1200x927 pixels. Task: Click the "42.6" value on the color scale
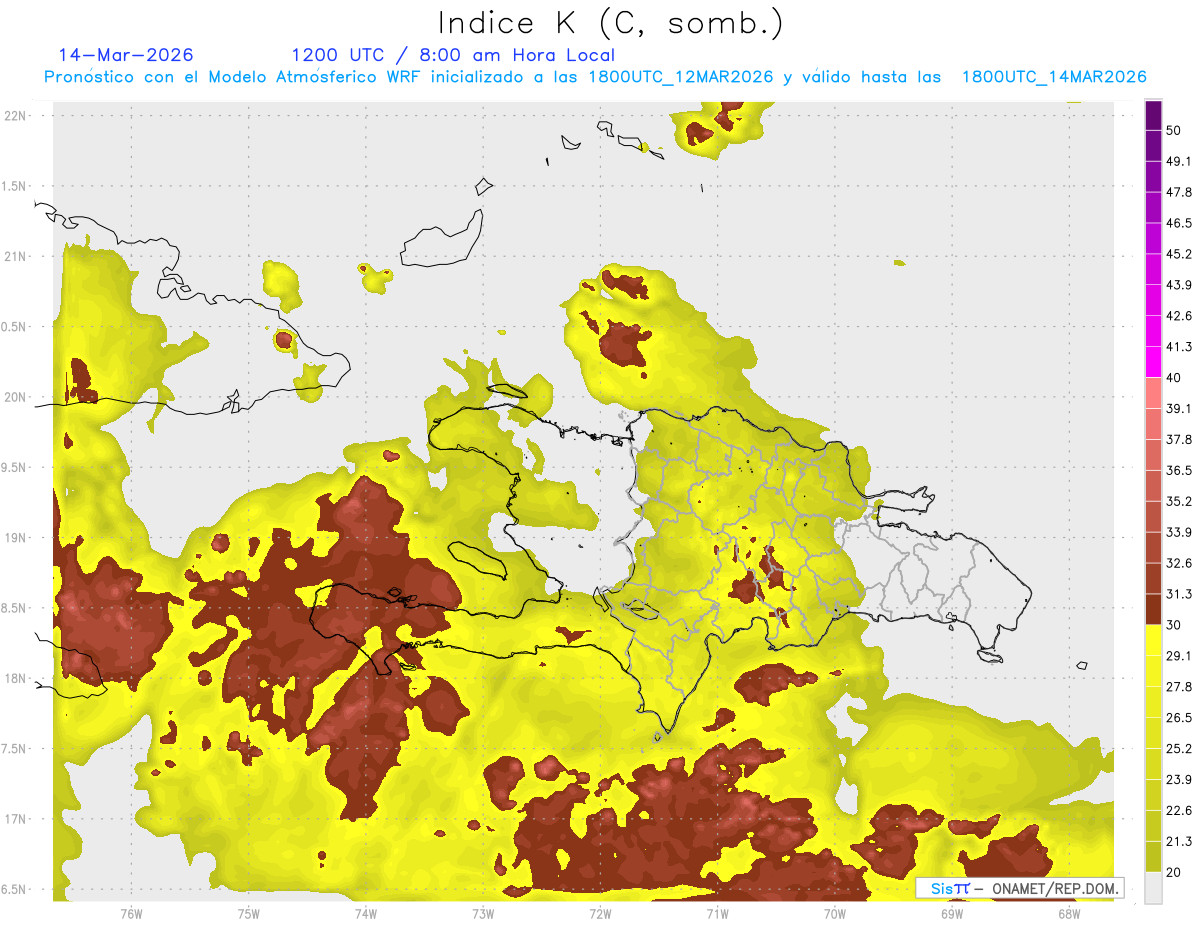[x=1179, y=316]
